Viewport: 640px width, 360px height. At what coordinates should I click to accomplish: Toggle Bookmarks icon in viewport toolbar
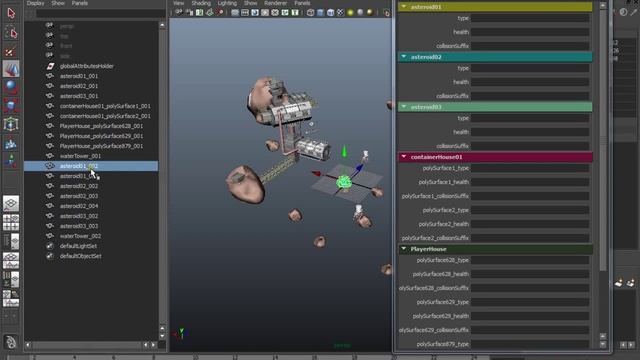(199, 13)
